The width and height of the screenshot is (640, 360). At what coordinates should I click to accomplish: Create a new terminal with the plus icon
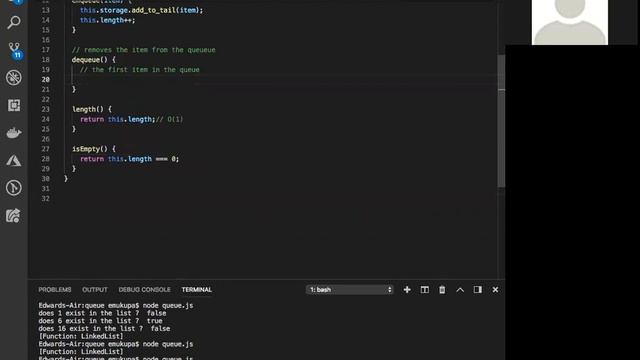(x=407, y=289)
